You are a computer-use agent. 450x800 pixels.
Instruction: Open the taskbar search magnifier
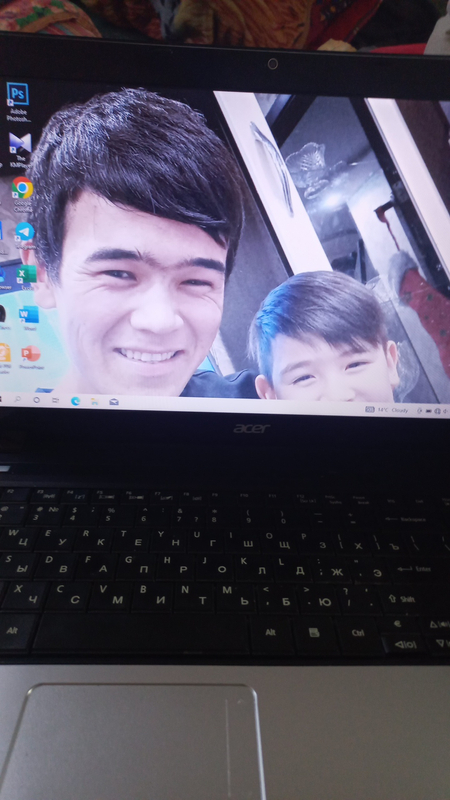[x=18, y=399]
